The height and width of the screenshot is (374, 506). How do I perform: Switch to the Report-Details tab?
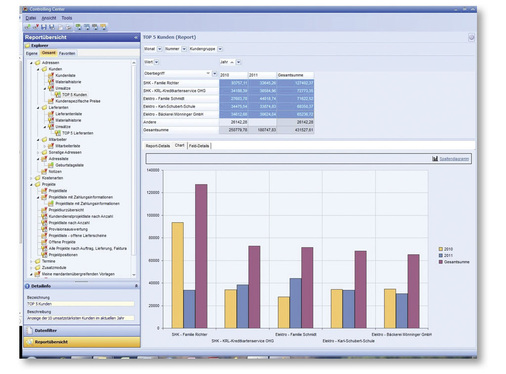[158, 146]
